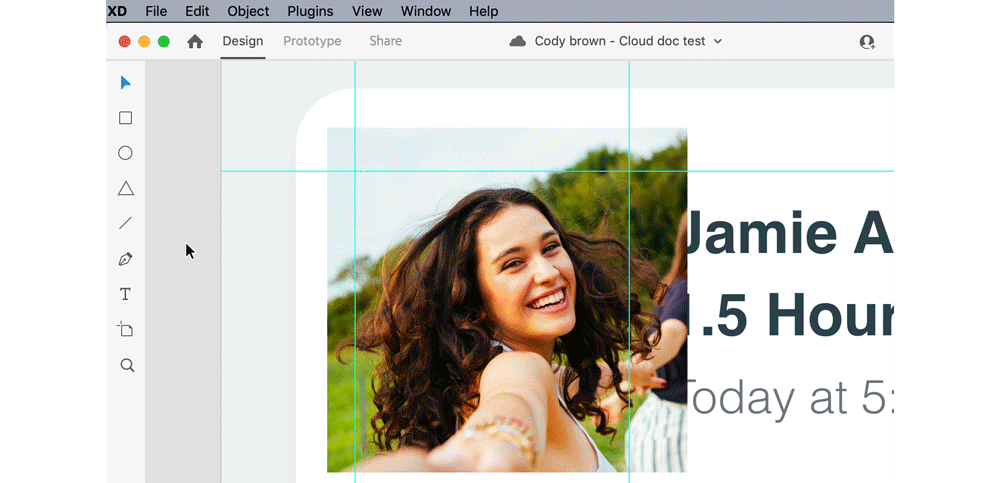Select the Zoom magnifier tool
The width and height of the screenshot is (1000, 483).
[127, 366]
